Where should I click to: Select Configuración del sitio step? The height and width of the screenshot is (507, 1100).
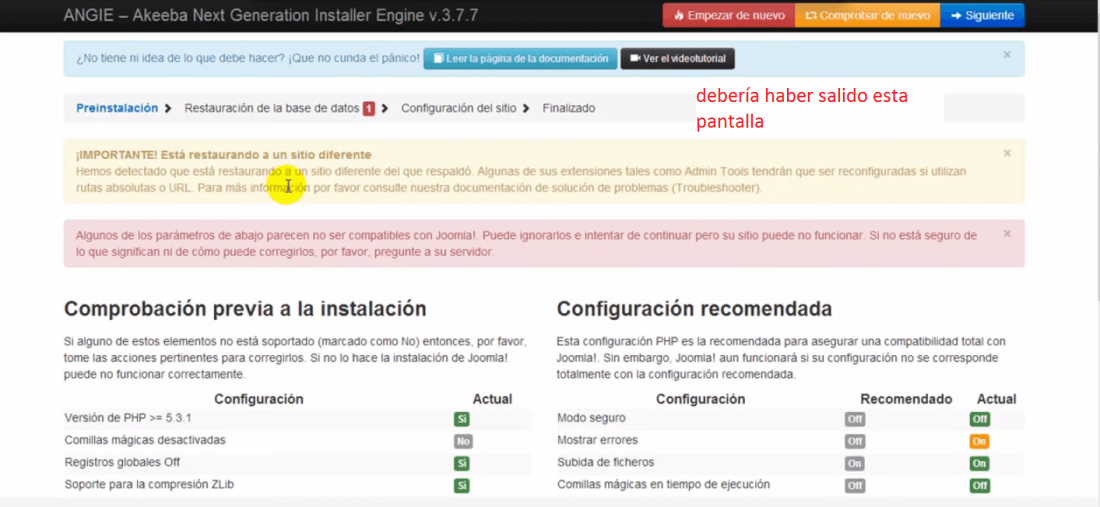tap(459, 108)
